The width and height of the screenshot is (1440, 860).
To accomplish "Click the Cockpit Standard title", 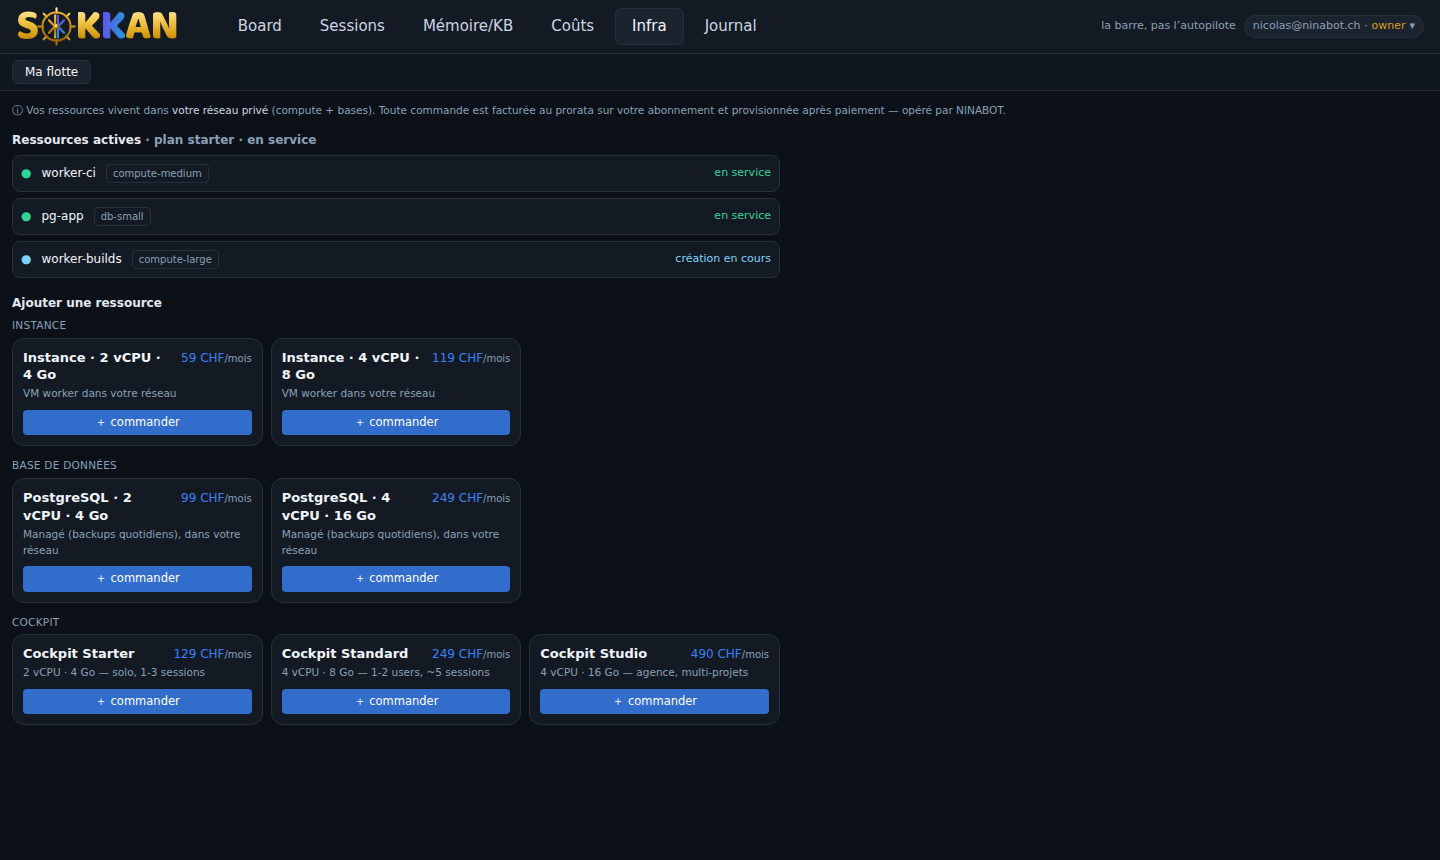I will click(345, 654).
